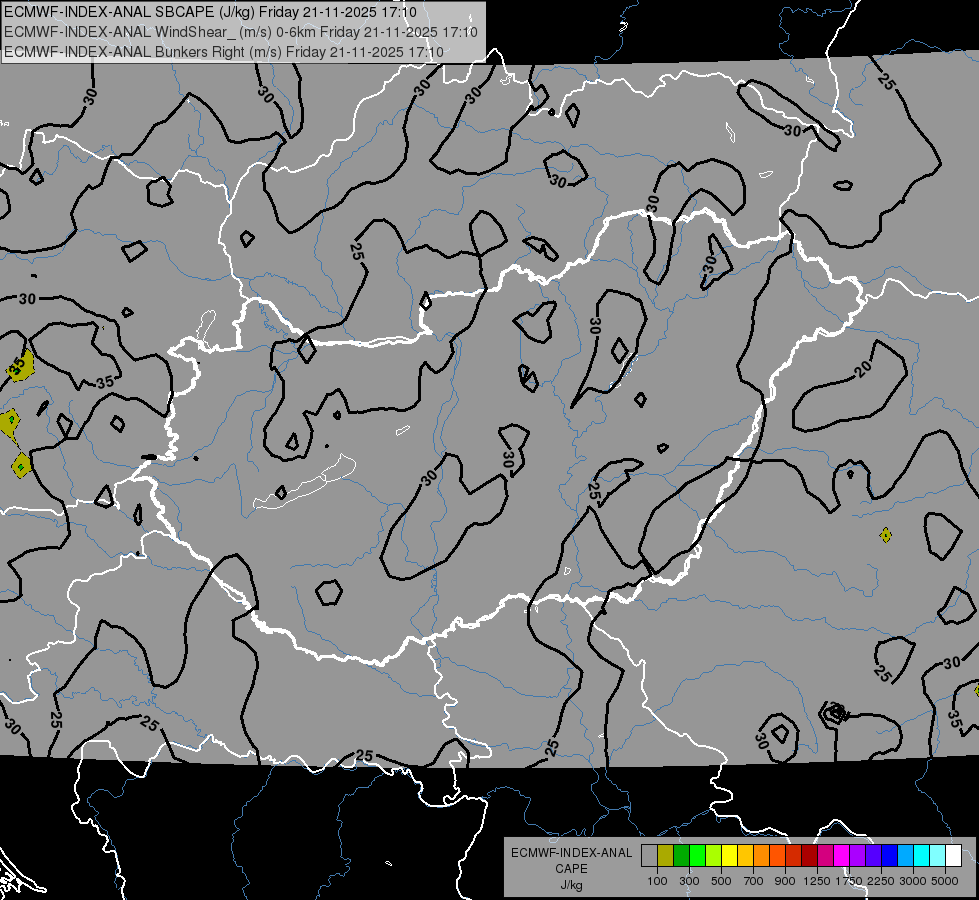Image resolution: width=979 pixels, height=900 pixels.
Task: Click the ECMWF-INDEX-ANAL legend title
Action: [571, 853]
